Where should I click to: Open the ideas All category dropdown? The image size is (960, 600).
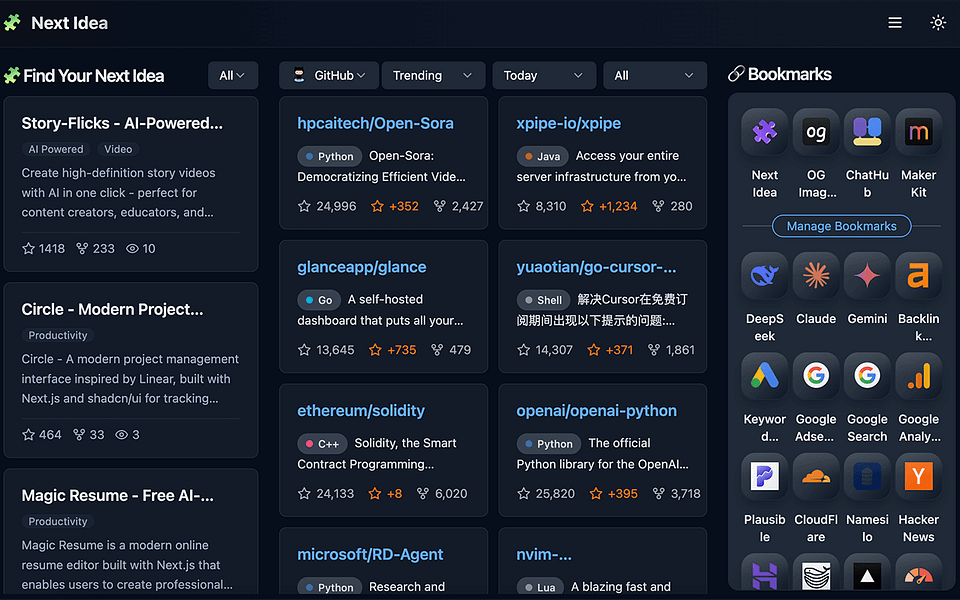tap(233, 75)
